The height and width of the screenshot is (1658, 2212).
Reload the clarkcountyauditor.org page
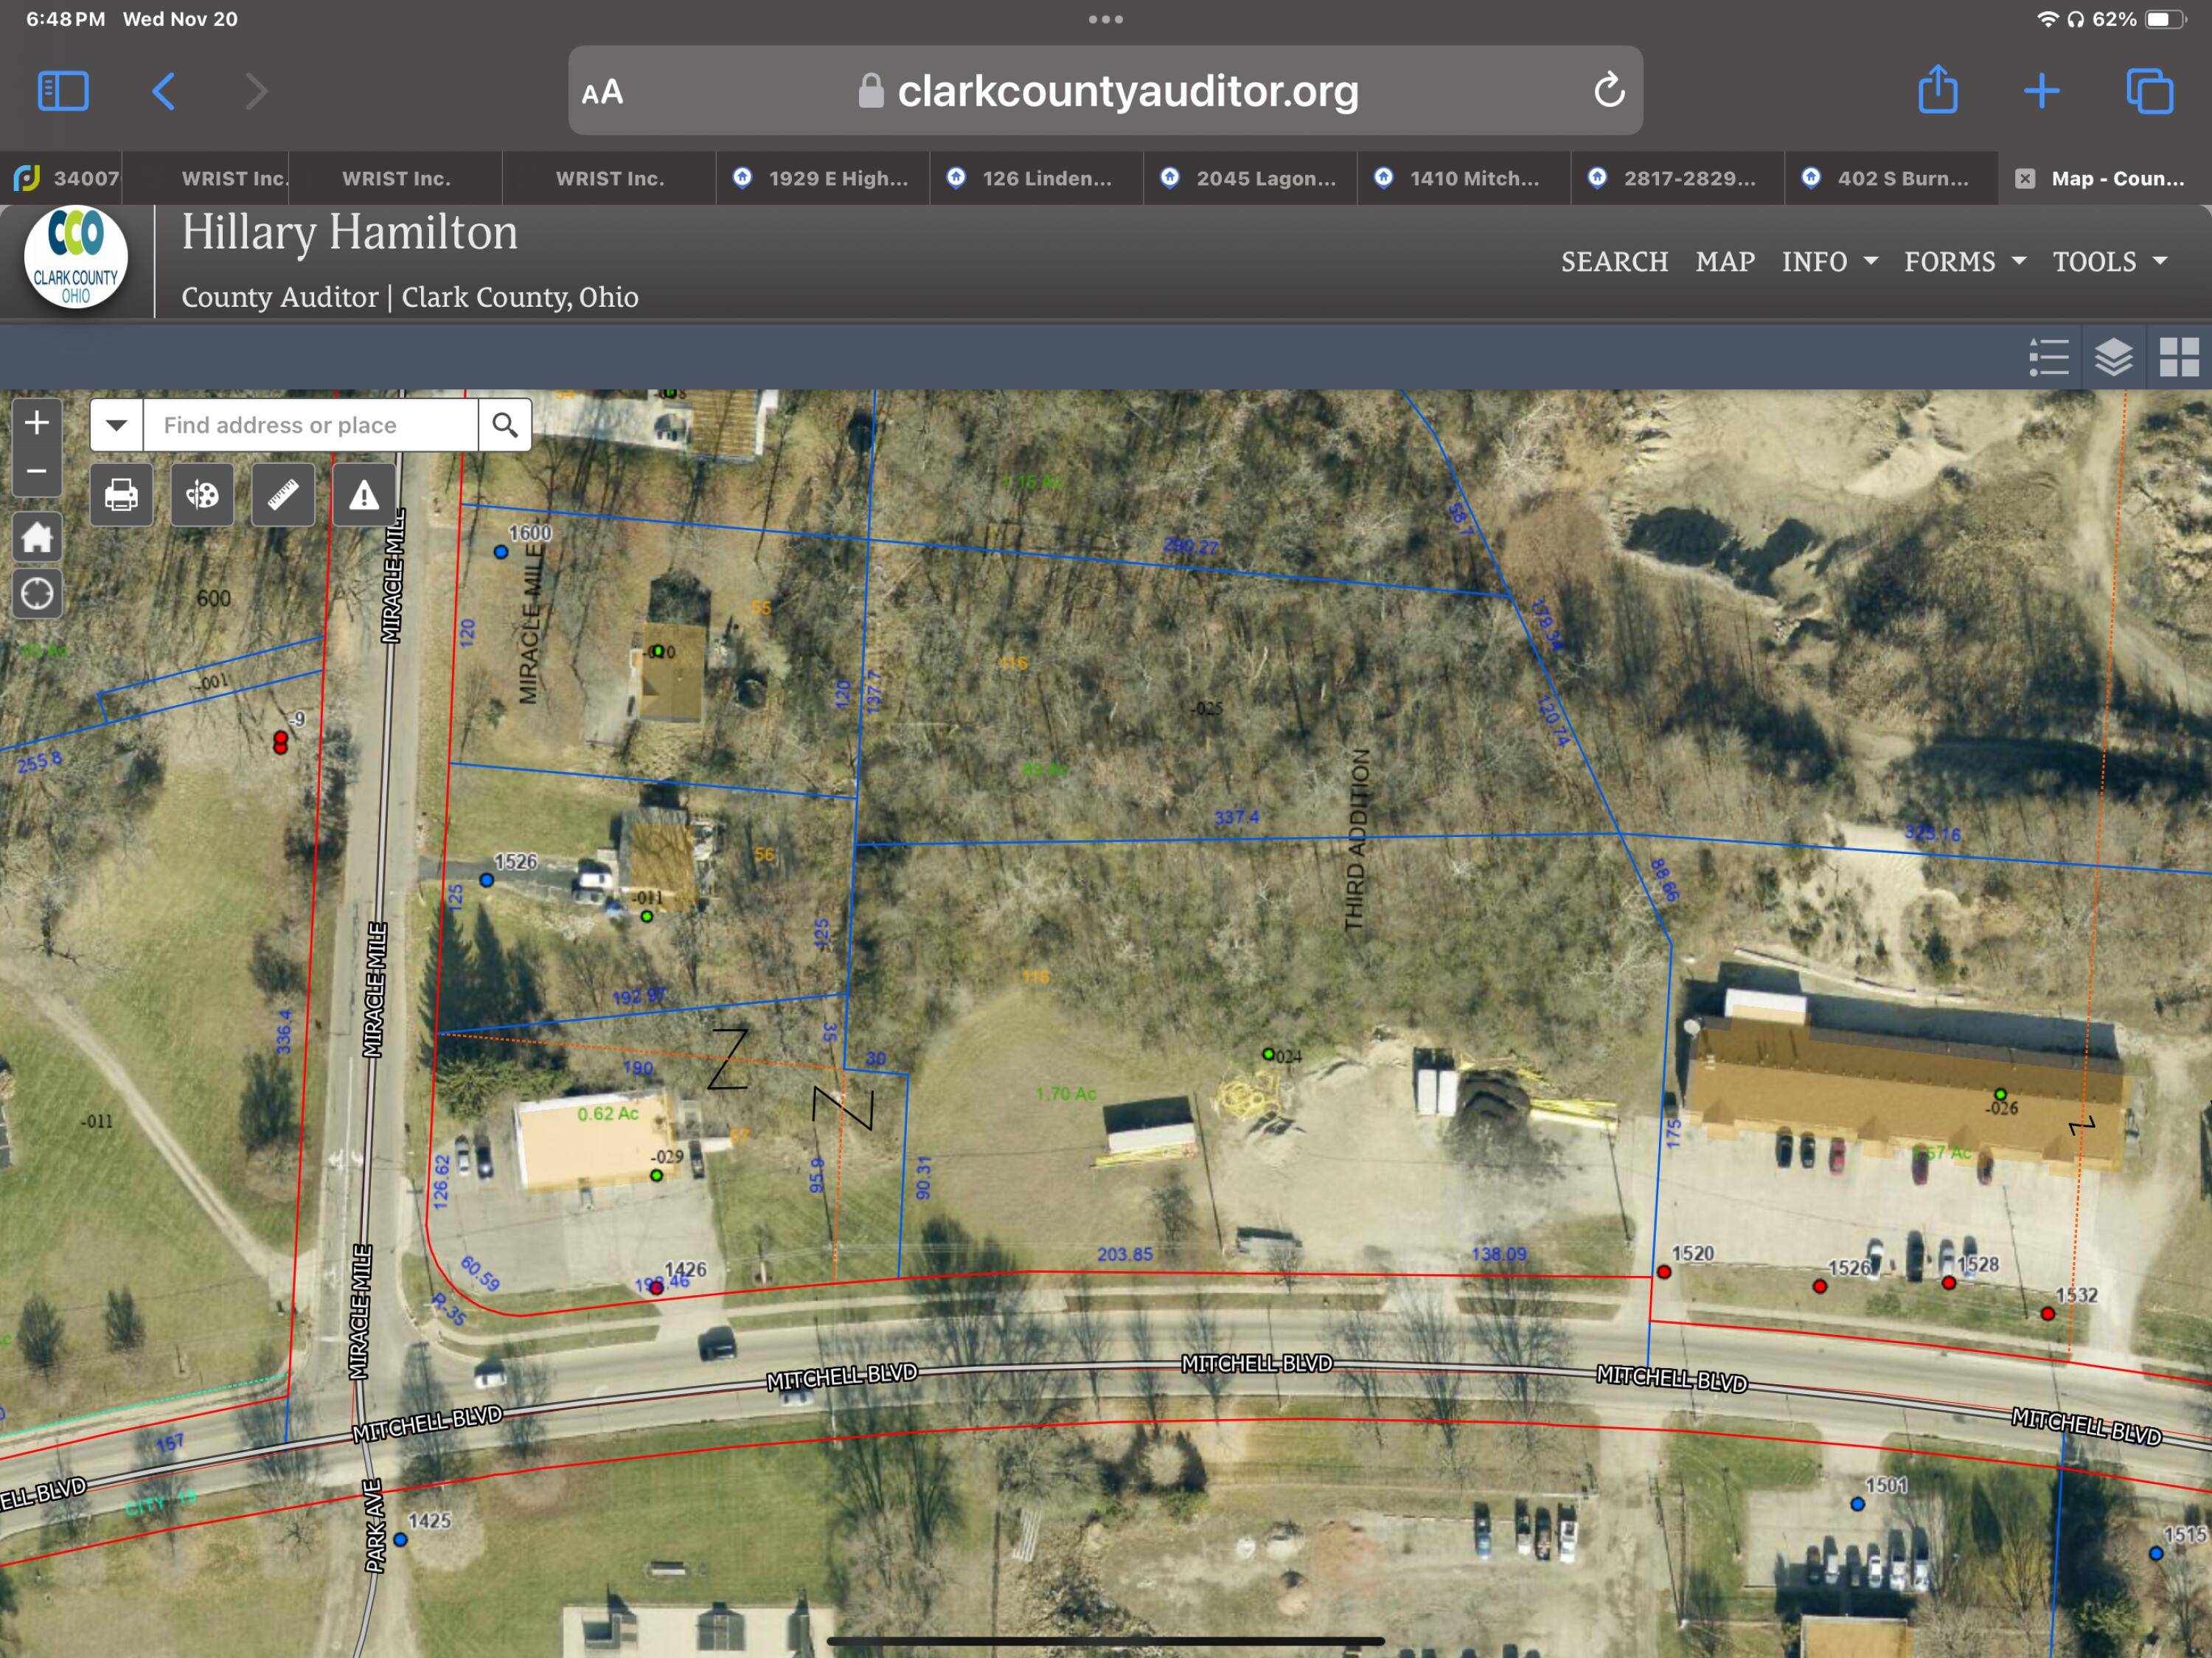click(1609, 90)
